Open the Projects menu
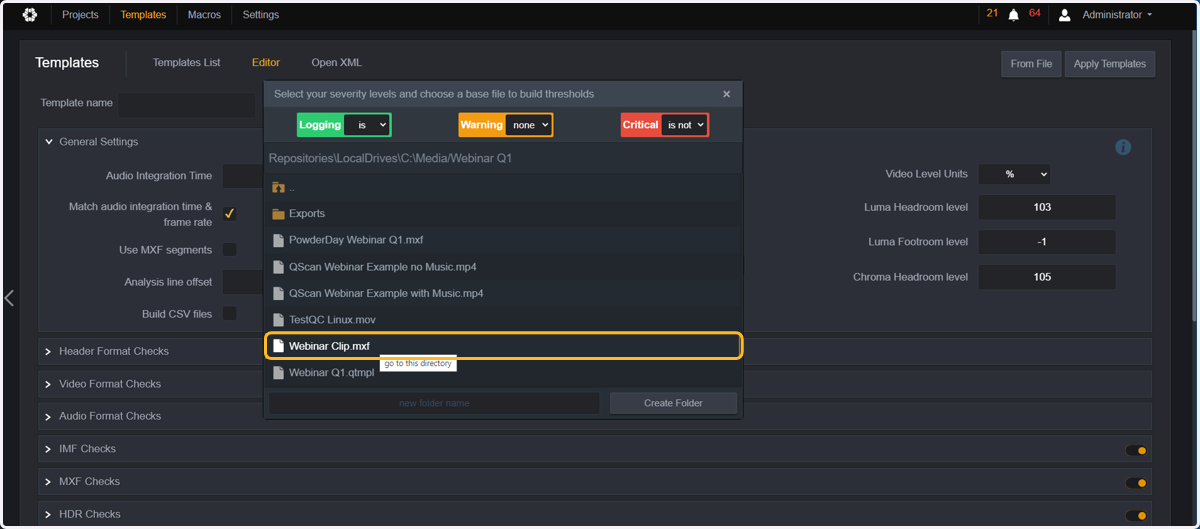This screenshot has width=1200, height=529. 80,15
